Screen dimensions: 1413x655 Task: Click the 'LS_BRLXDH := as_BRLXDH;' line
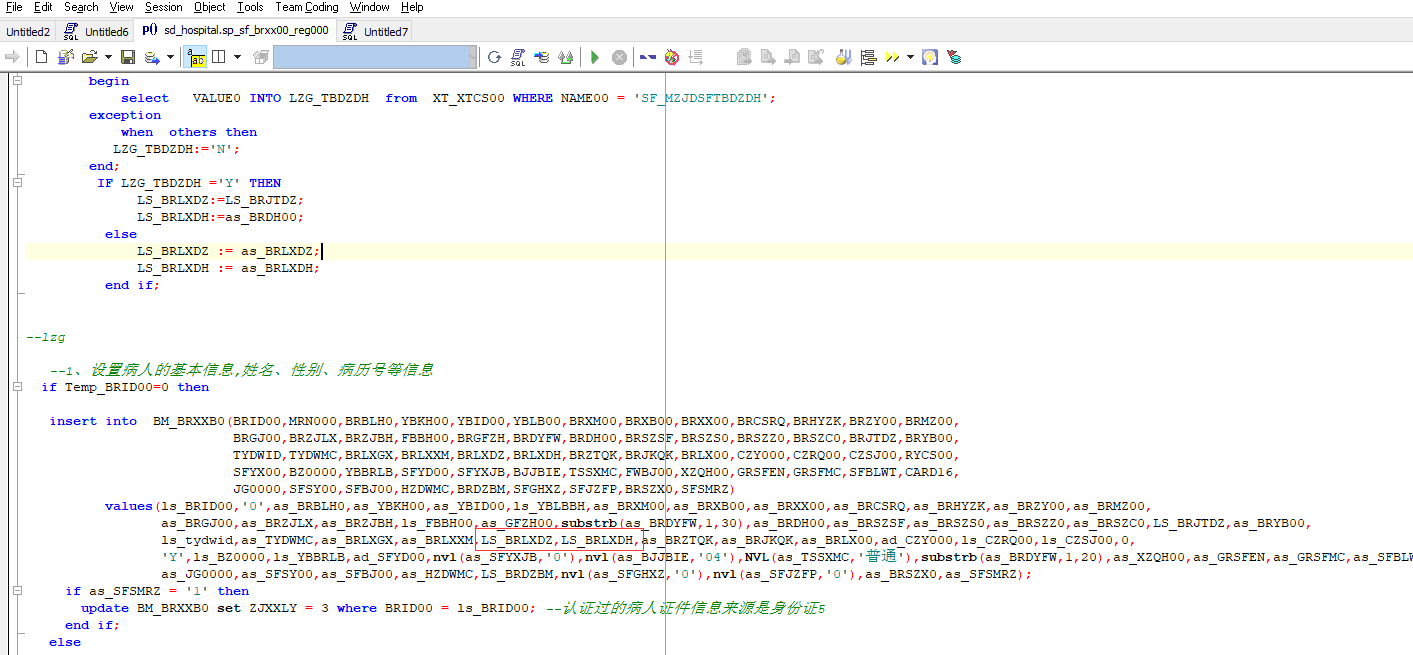click(x=228, y=268)
